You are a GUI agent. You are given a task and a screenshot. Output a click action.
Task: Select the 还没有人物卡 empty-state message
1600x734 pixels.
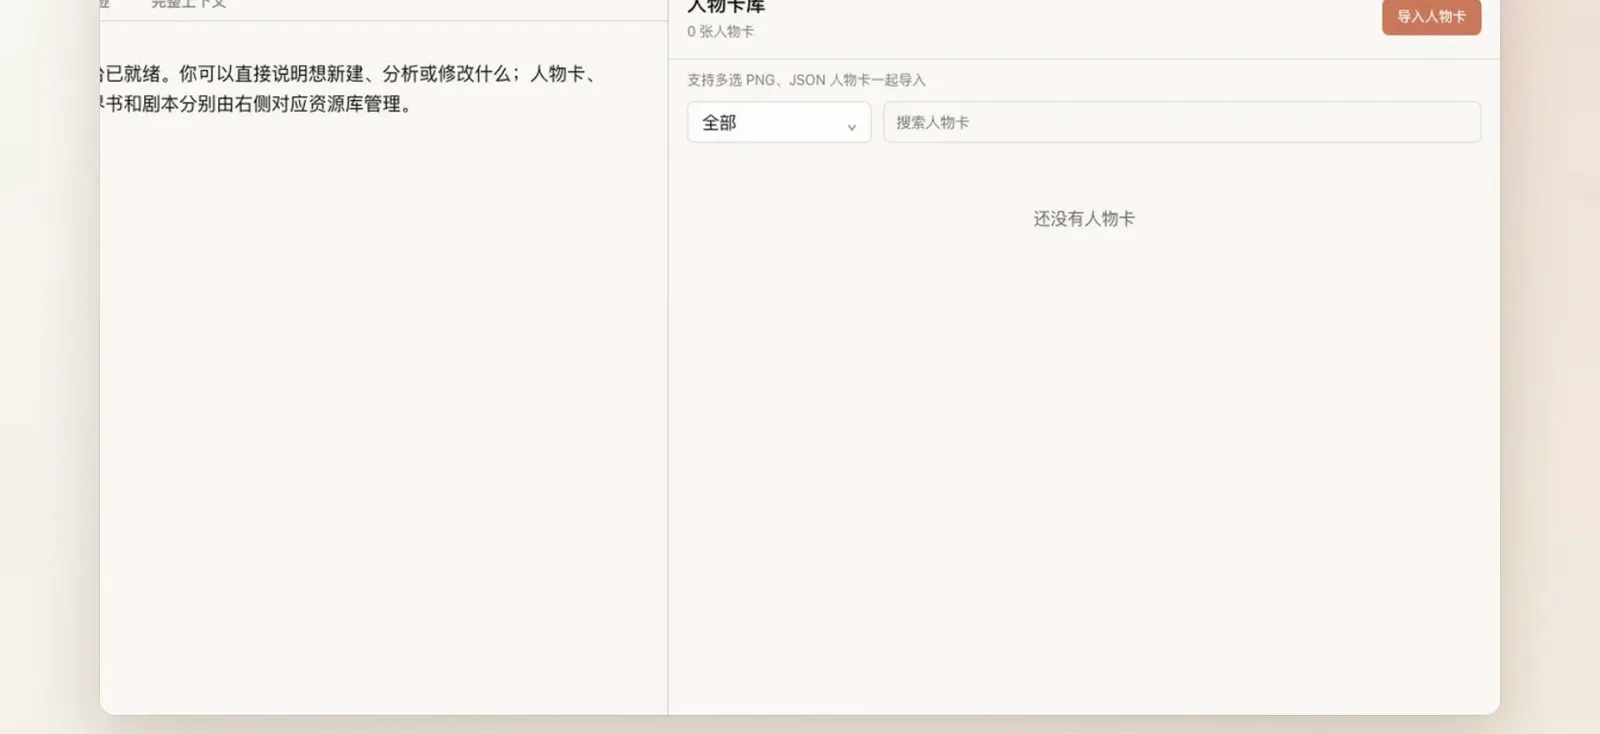pos(1084,219)
